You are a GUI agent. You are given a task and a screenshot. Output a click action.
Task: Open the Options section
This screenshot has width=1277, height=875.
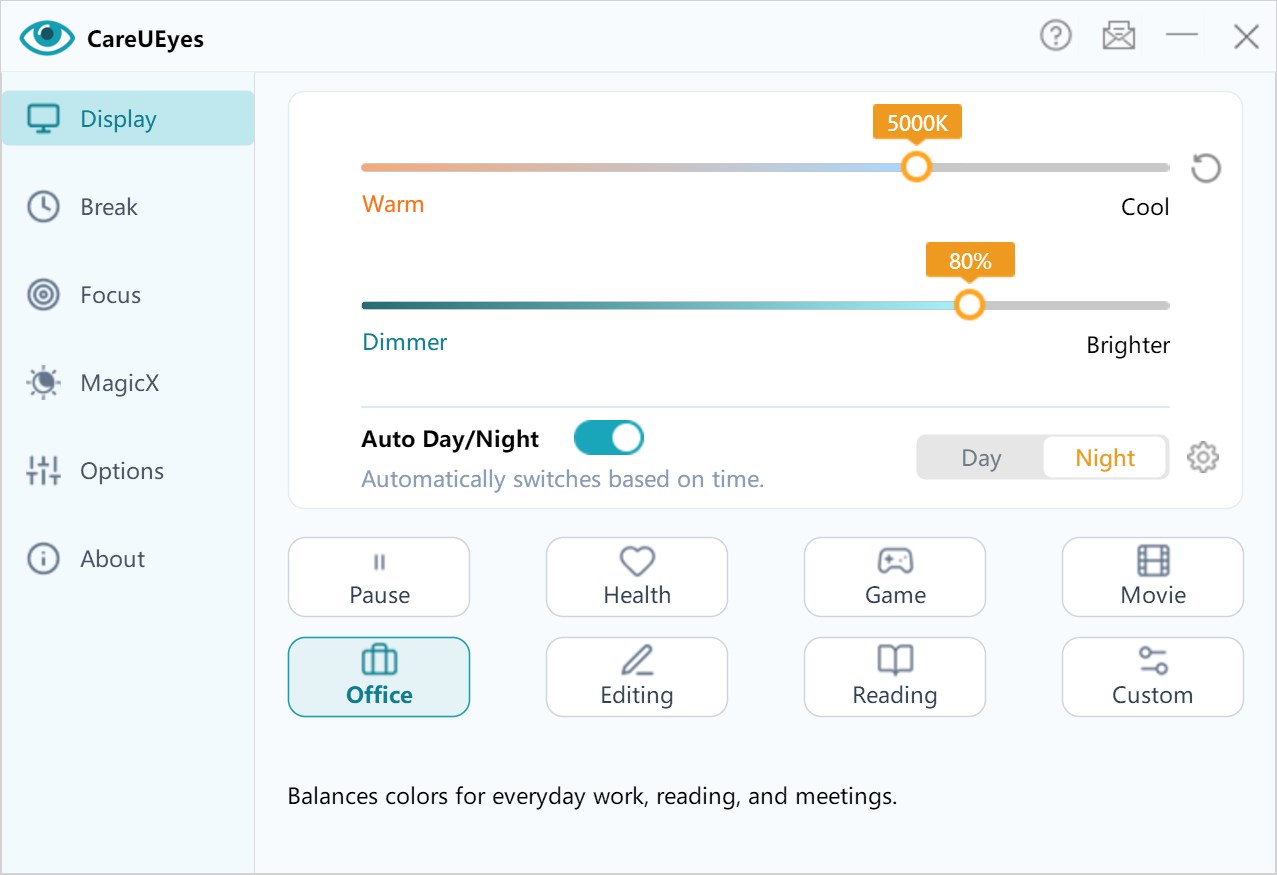(x=128, y=471)
